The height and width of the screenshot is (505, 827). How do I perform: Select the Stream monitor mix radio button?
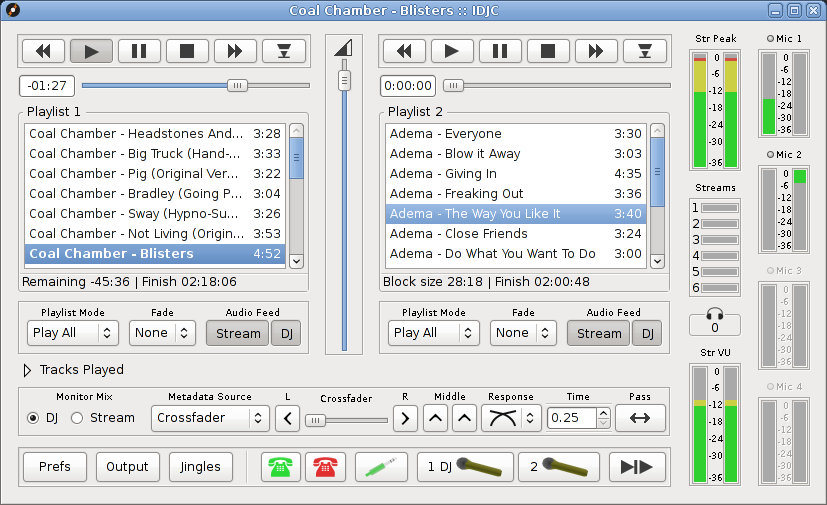click(x=77, y=418)
